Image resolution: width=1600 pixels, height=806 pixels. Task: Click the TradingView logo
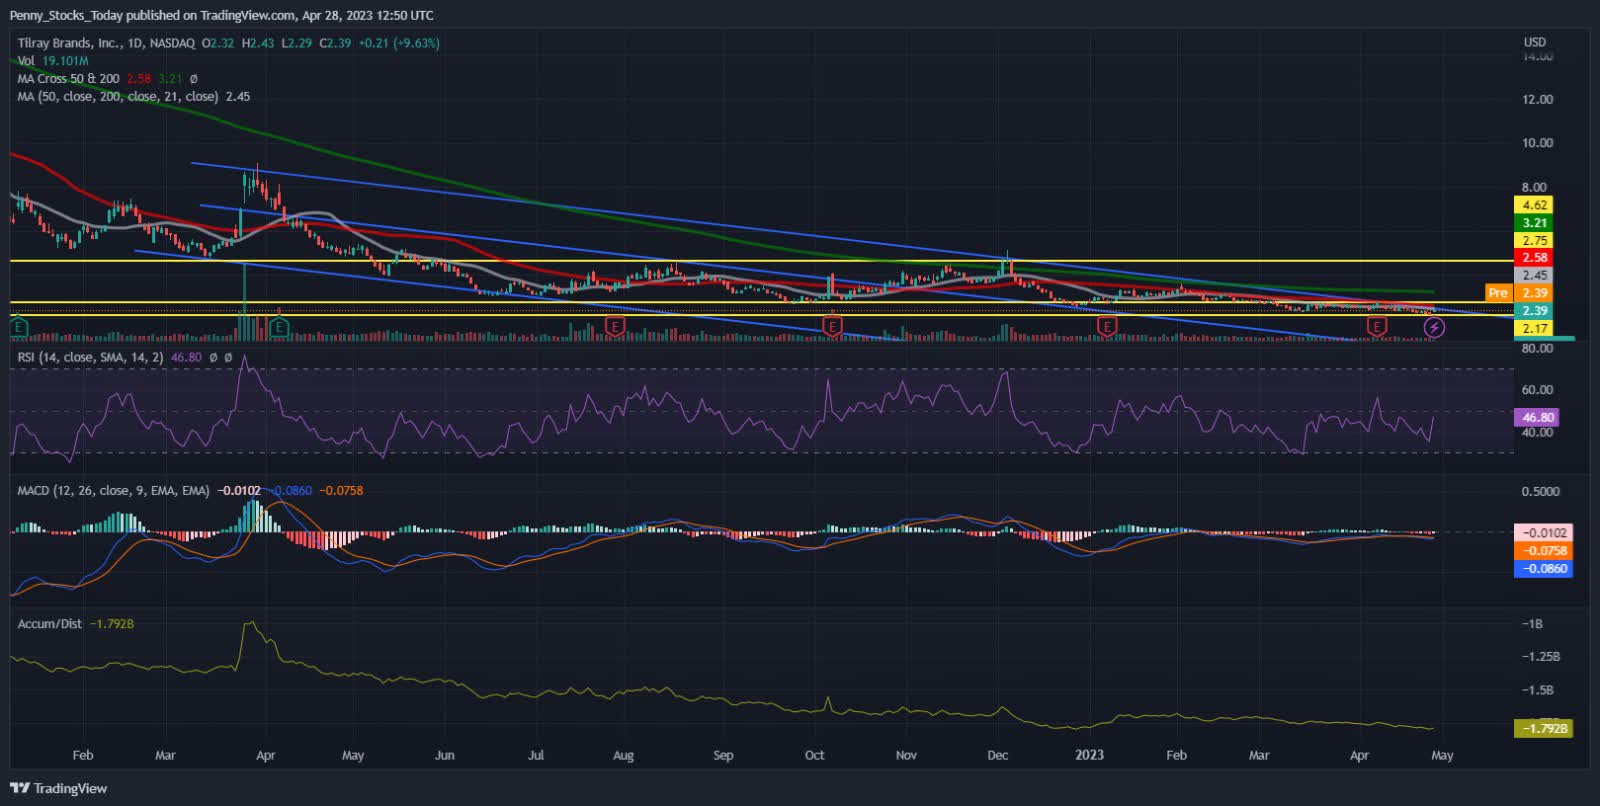[59, 788]
